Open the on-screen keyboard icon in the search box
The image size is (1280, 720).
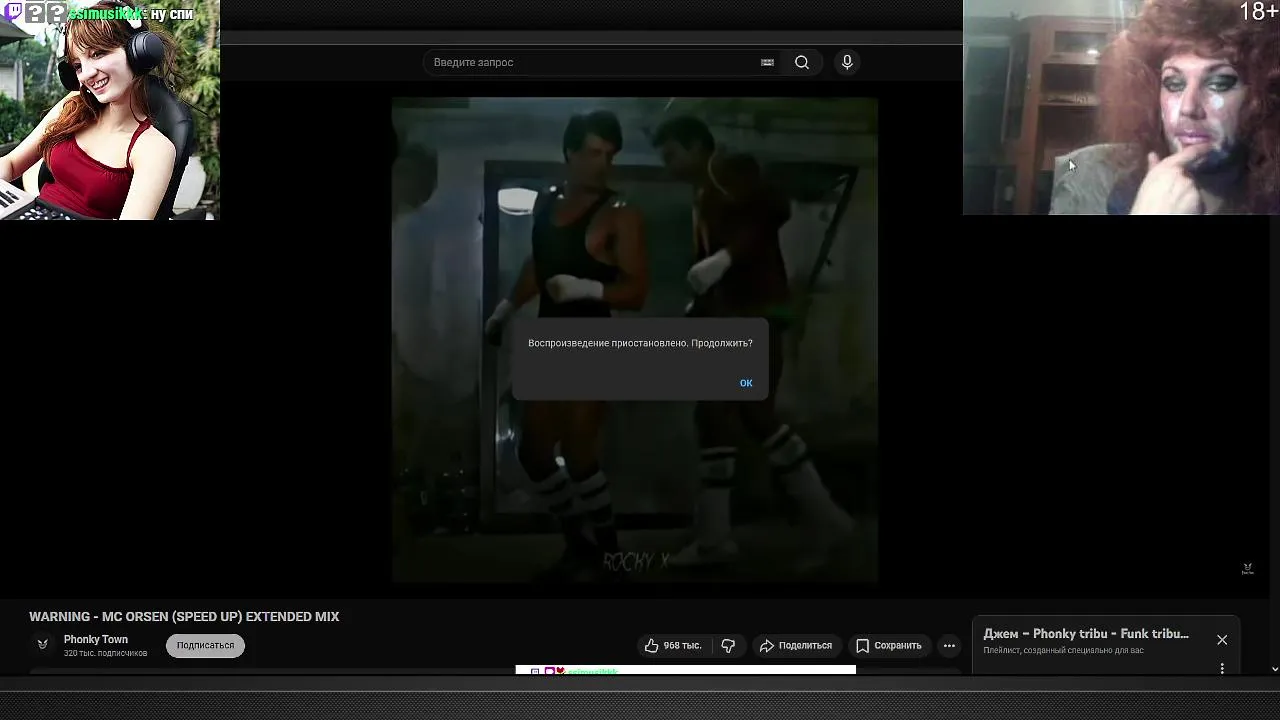click(x=767, y=62)
